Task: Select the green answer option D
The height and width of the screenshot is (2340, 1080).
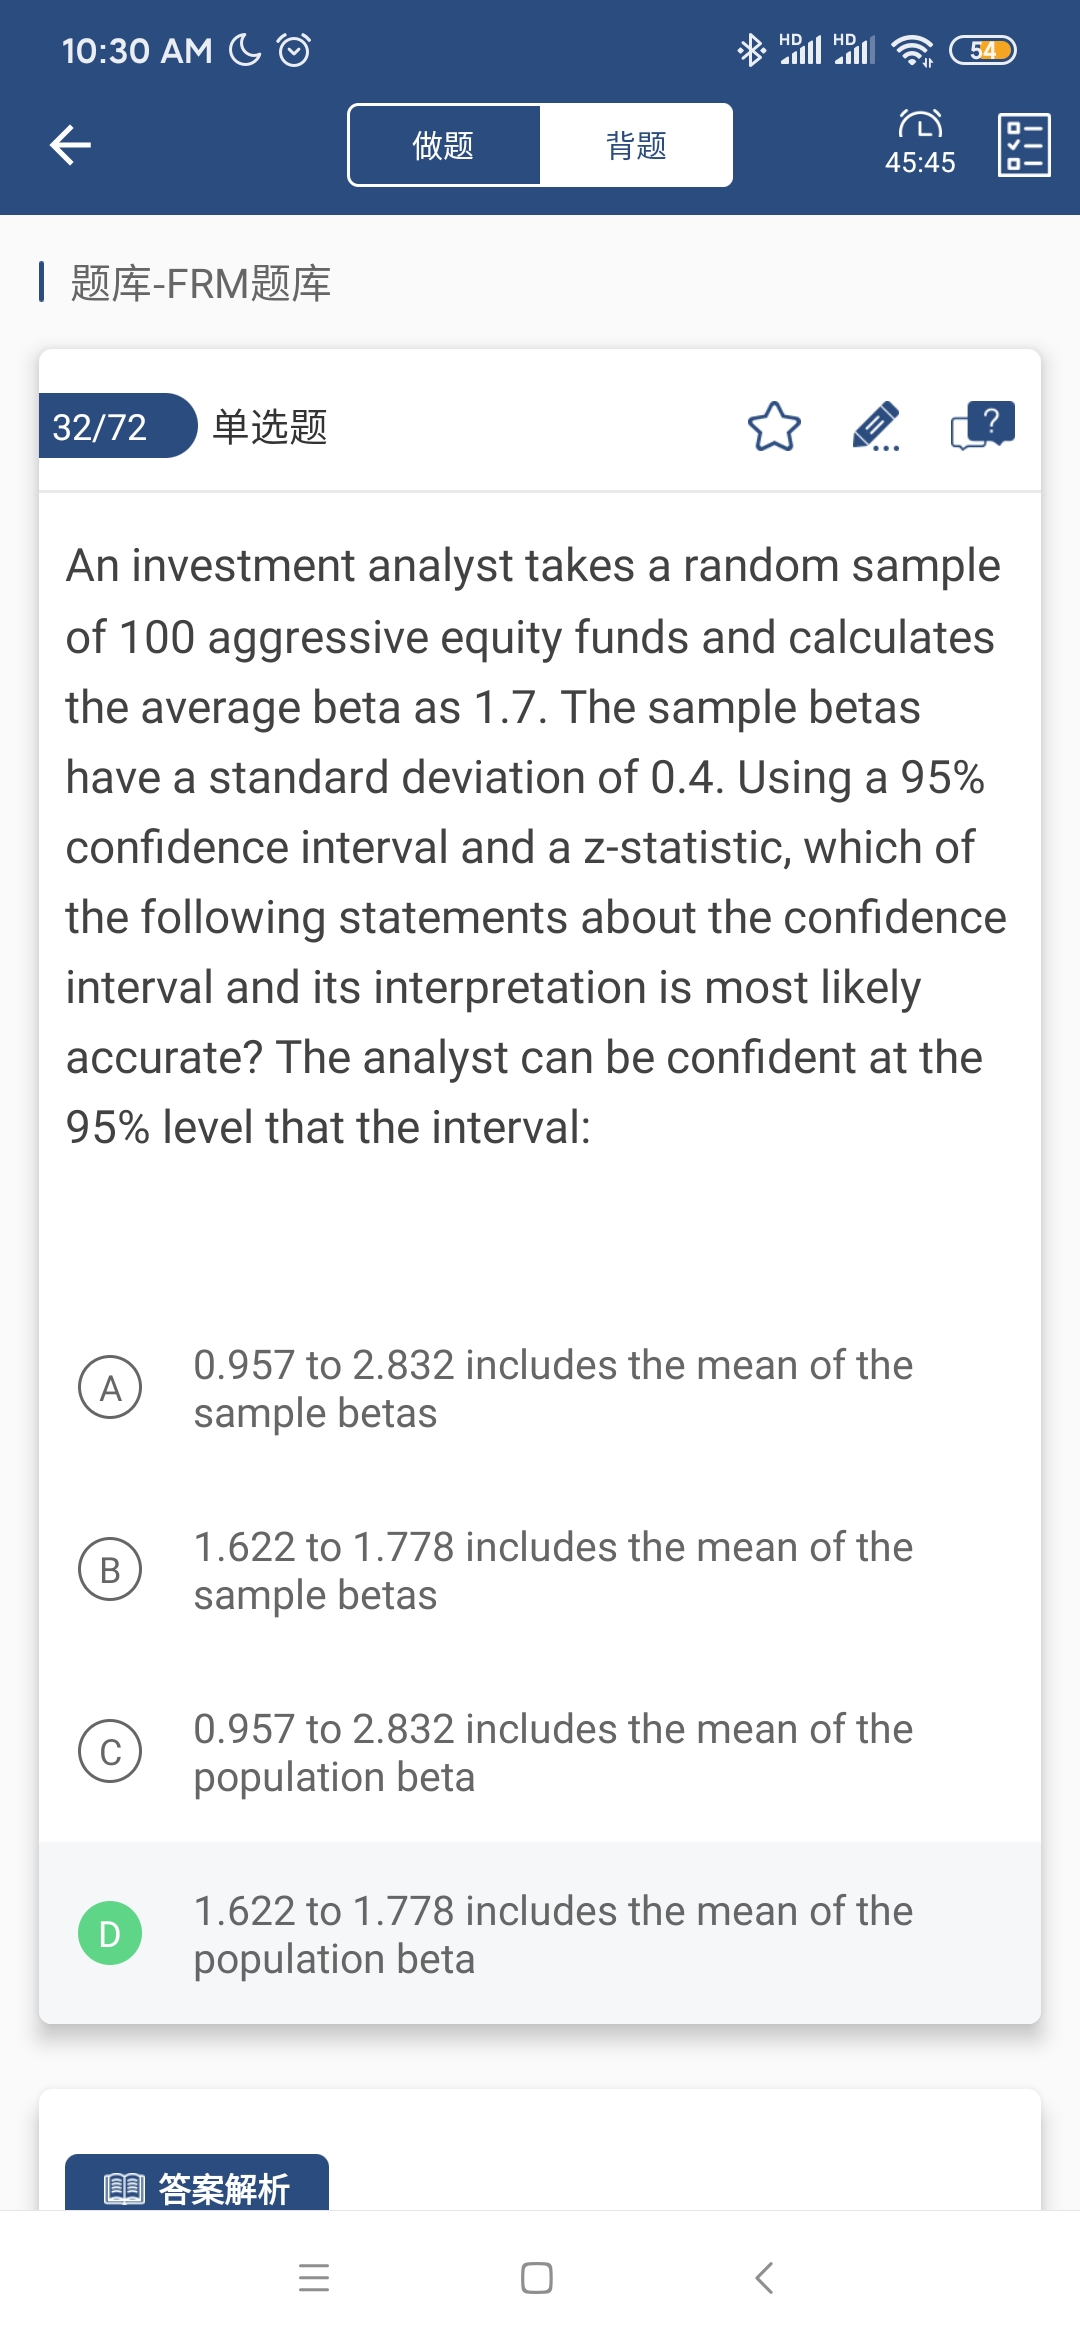Action: [x=110, y=1933]
